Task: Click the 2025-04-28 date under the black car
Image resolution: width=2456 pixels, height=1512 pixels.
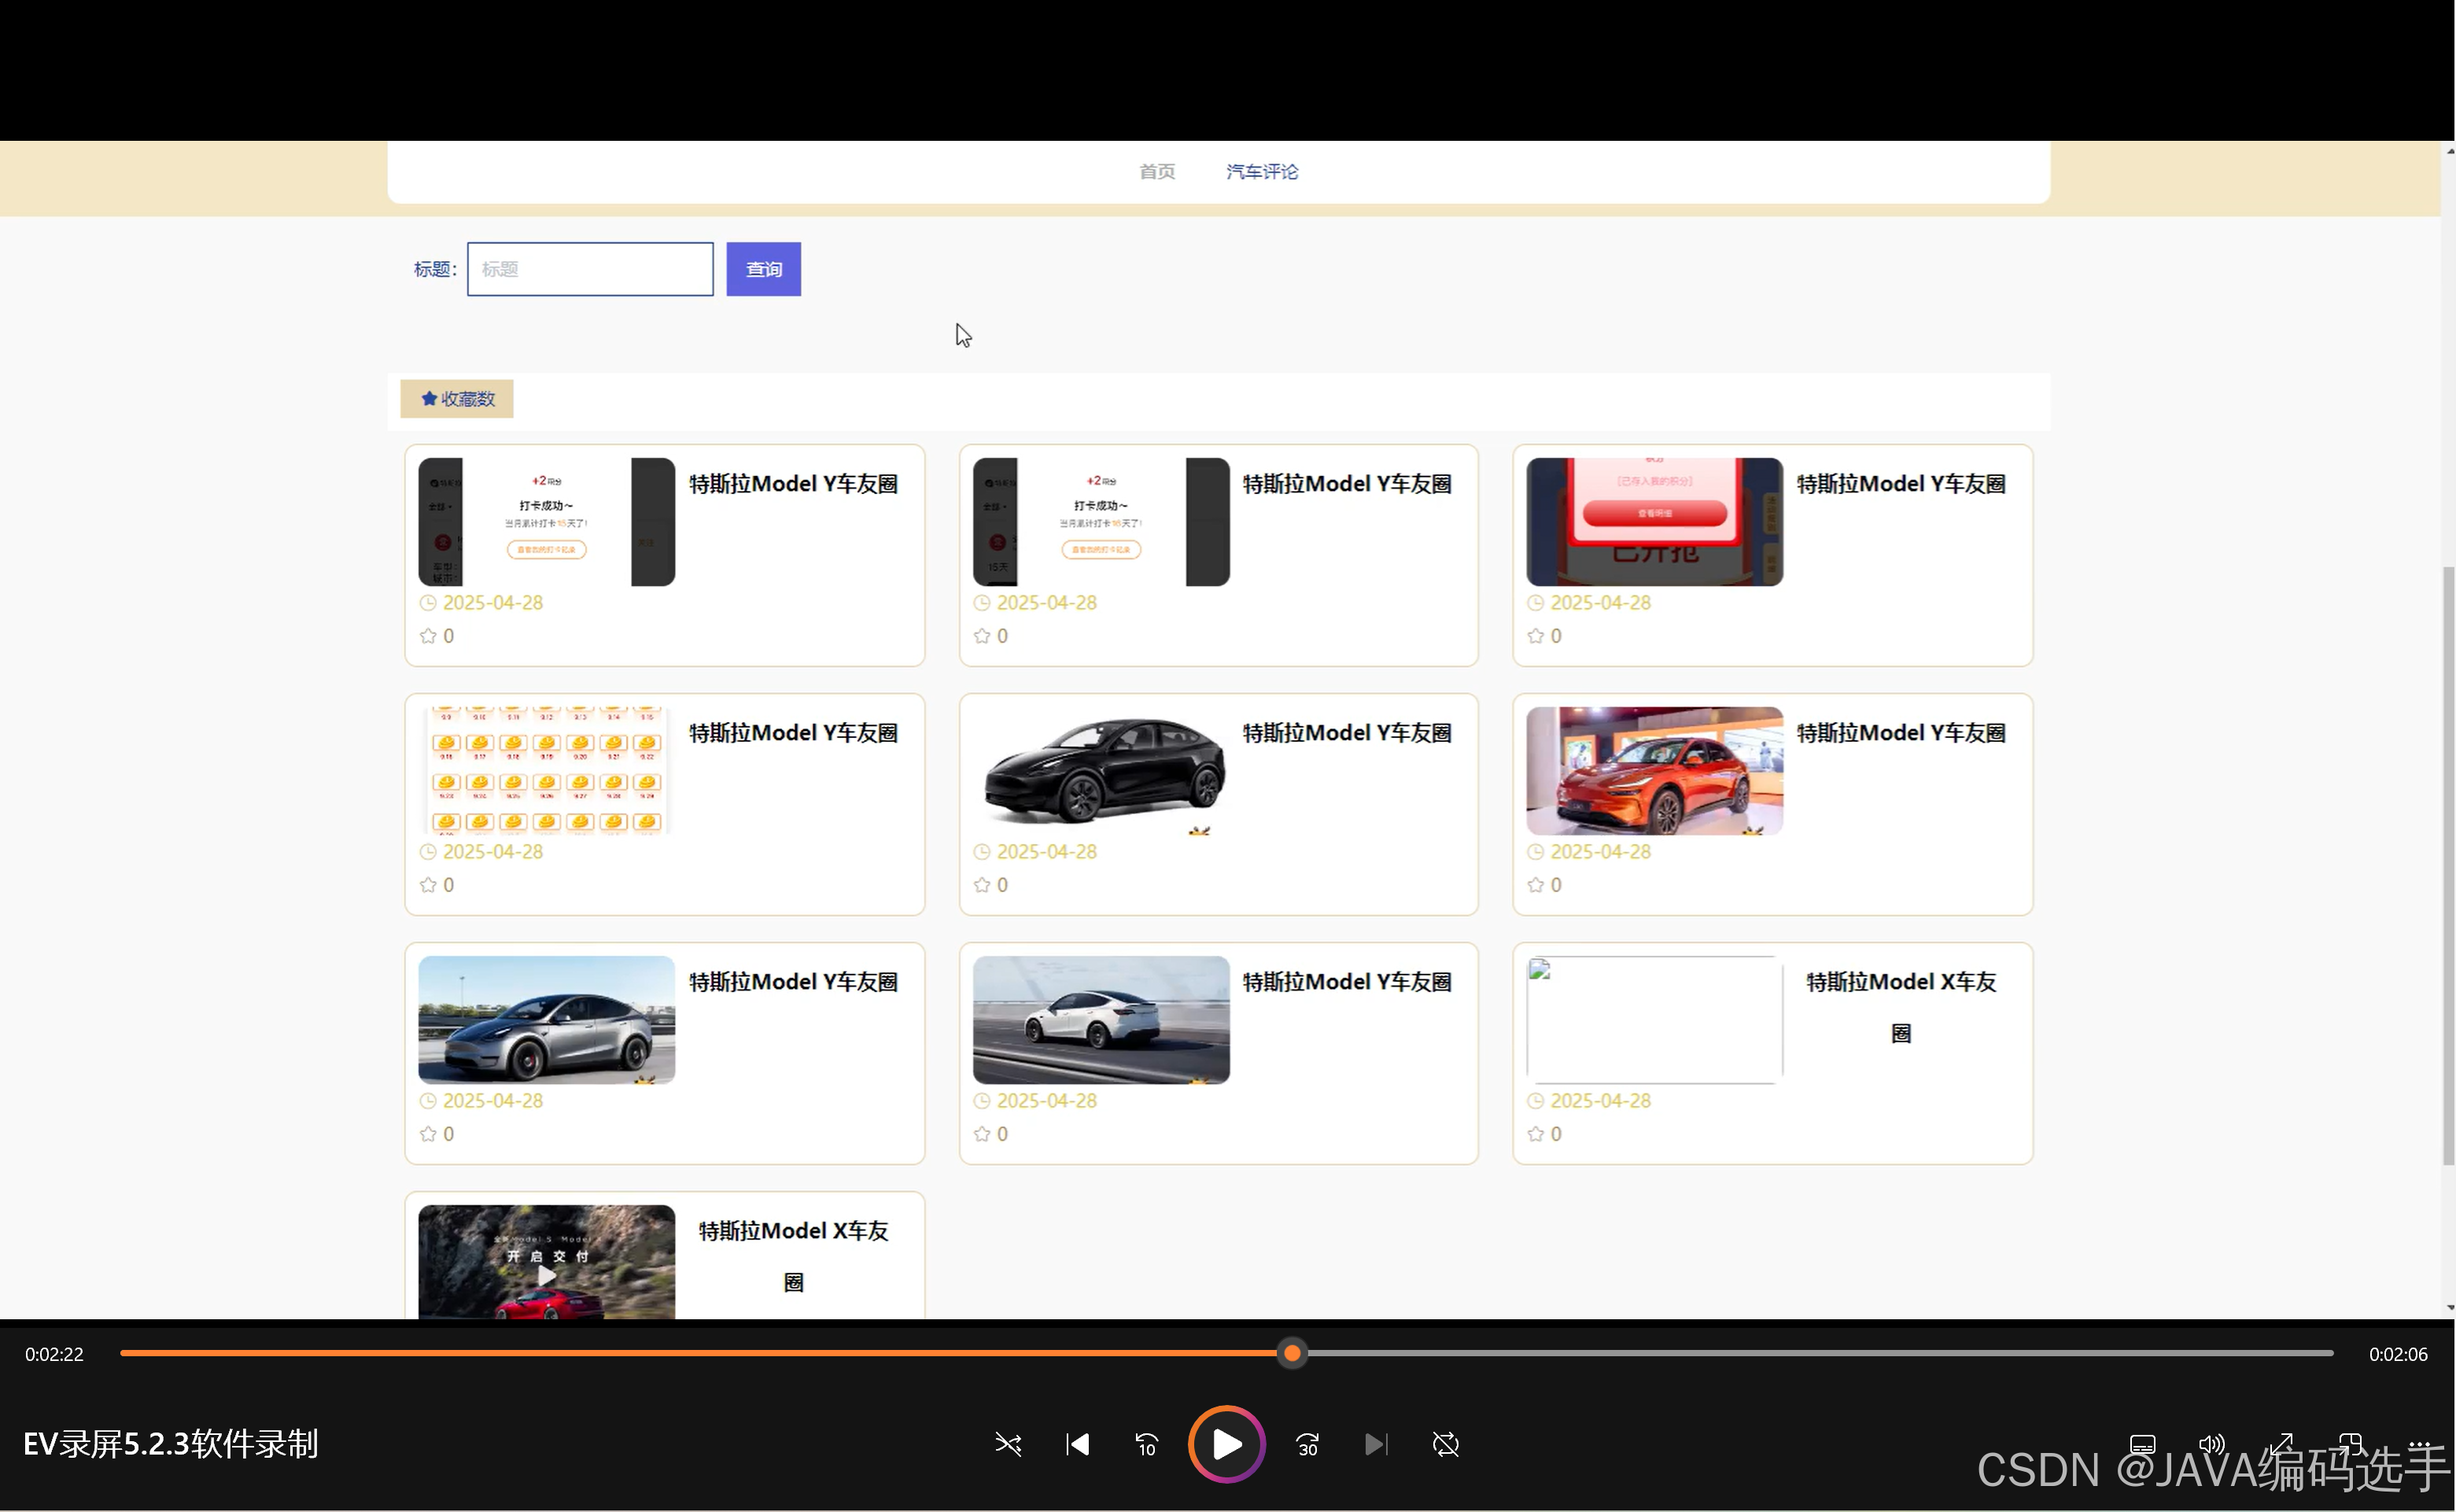Action: click(x=1046, y=852)
